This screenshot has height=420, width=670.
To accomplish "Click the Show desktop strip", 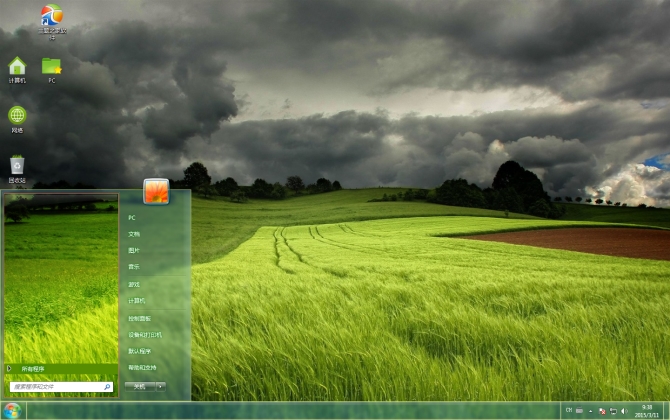I will (x=666, y=411).
